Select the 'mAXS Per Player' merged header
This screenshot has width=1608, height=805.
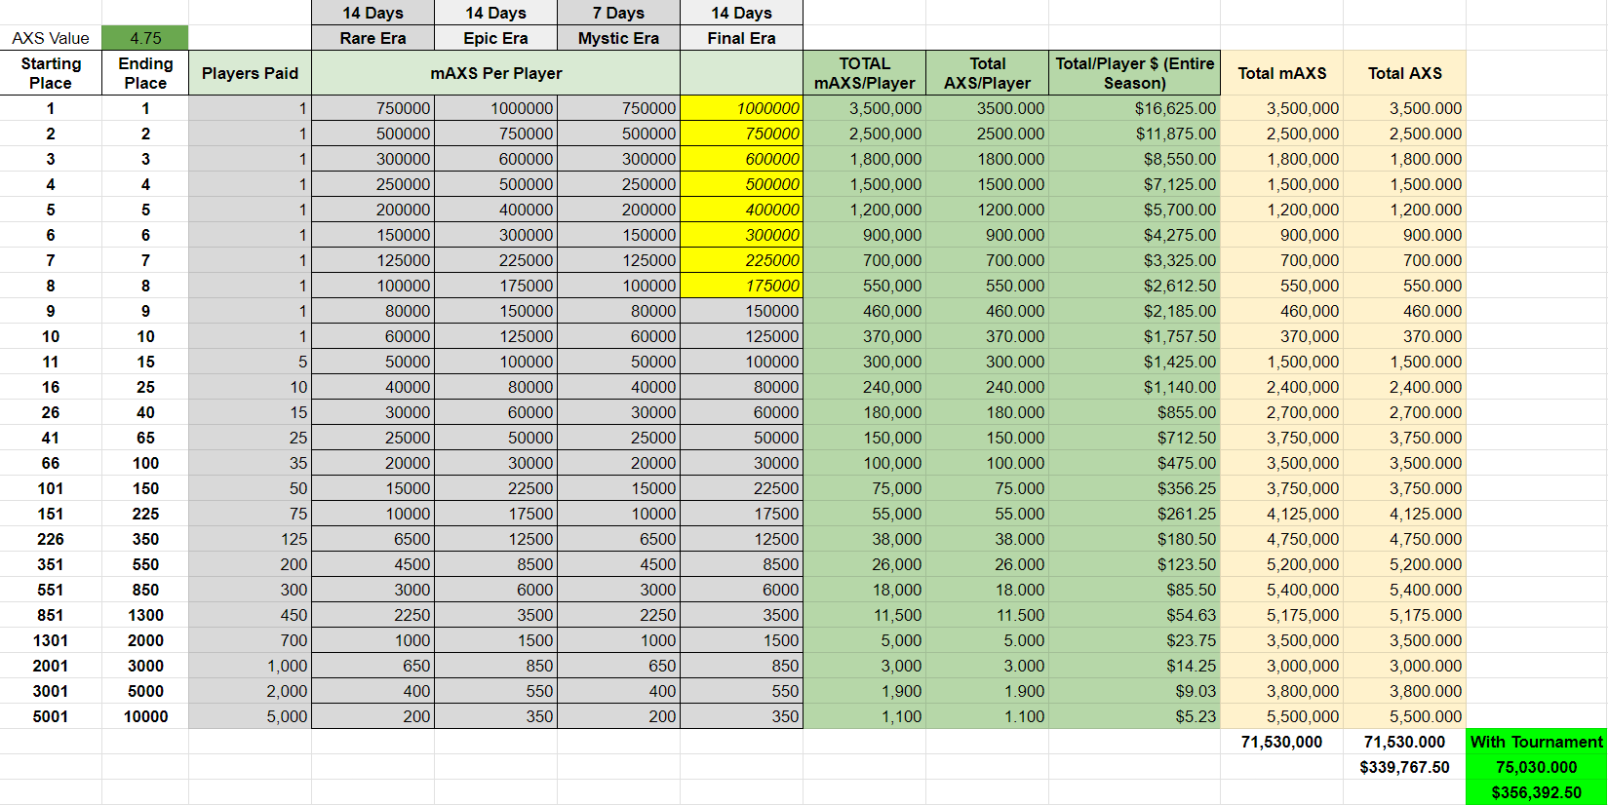(x=496, y=73)
